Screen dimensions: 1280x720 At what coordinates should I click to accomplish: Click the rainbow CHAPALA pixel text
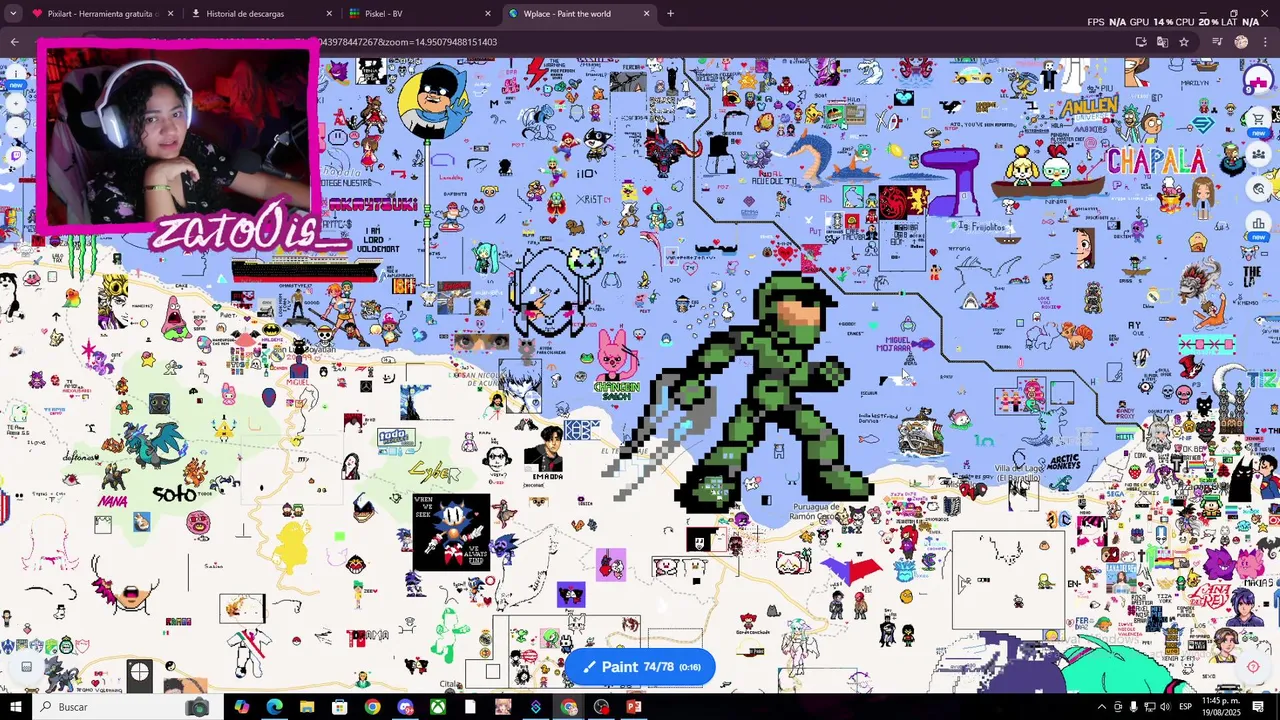1156,161
